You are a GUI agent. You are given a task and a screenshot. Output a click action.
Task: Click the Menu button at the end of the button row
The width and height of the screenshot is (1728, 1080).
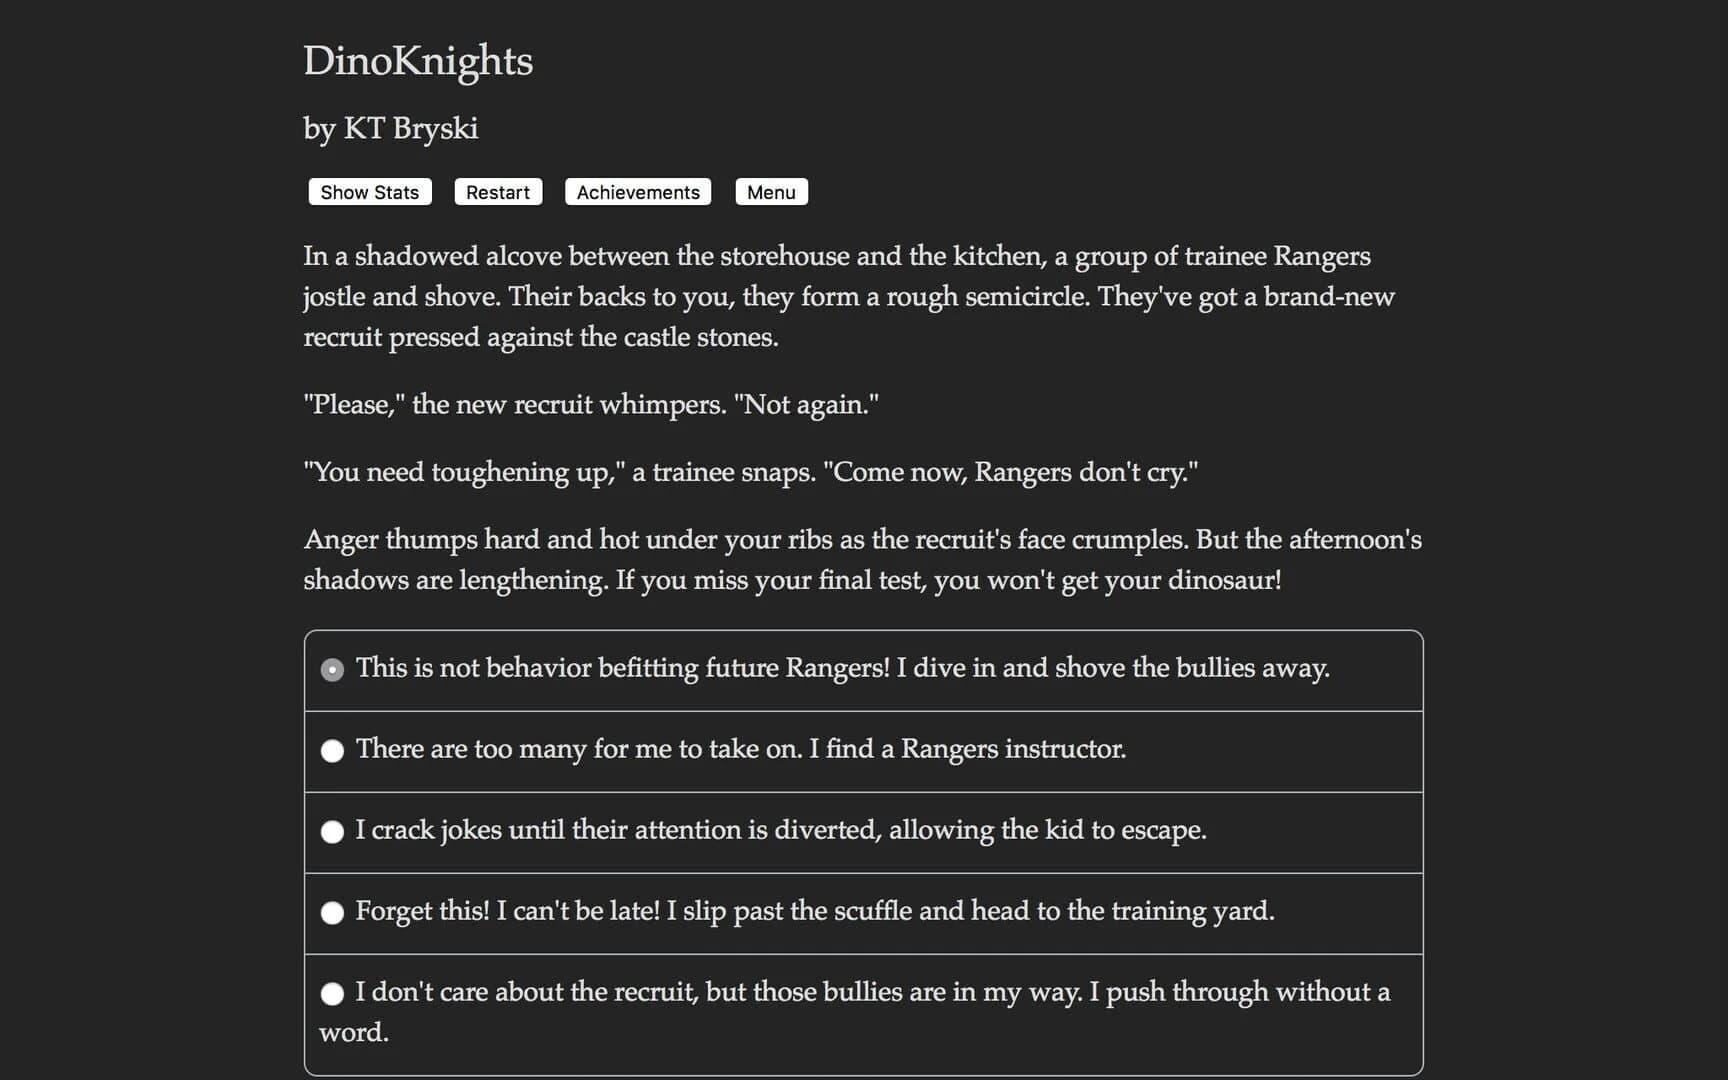[771, 192]
